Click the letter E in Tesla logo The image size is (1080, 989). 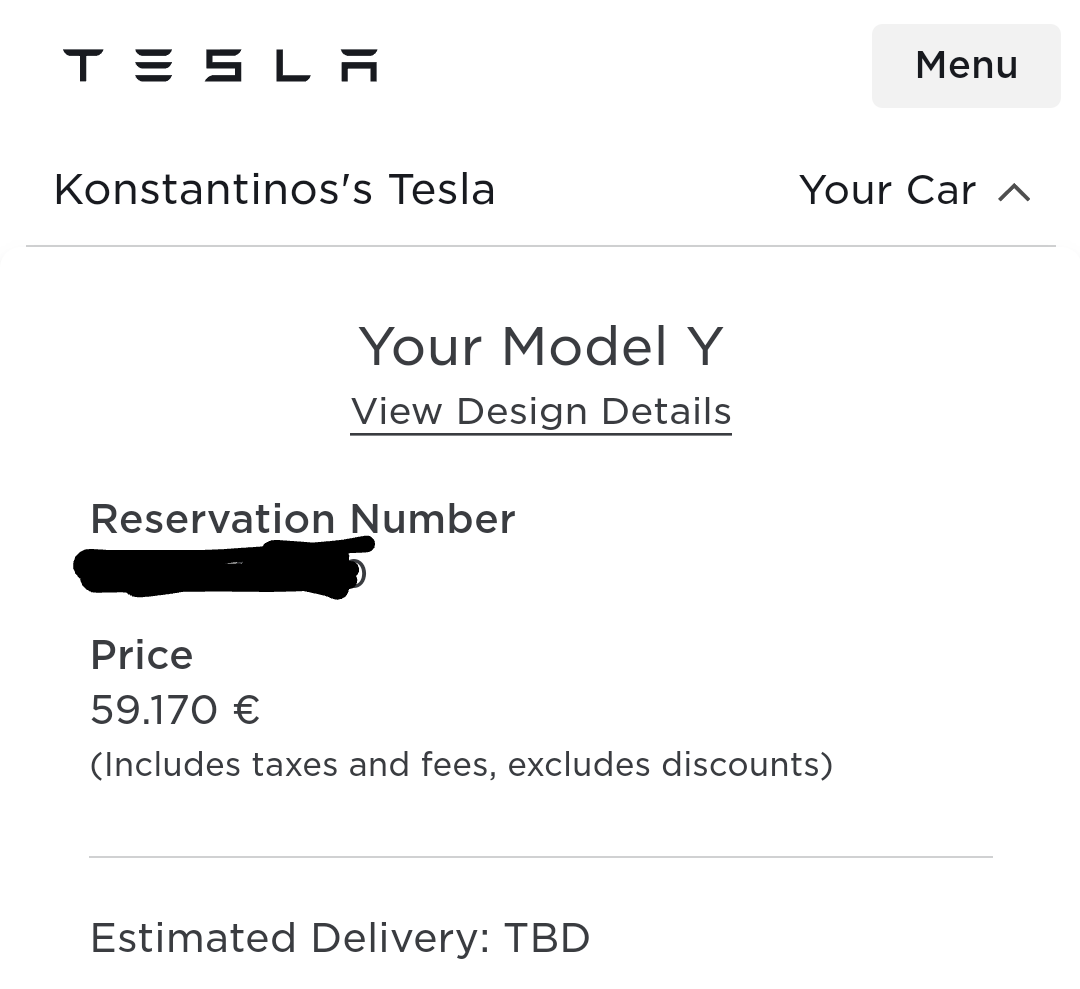pos(152,66)
